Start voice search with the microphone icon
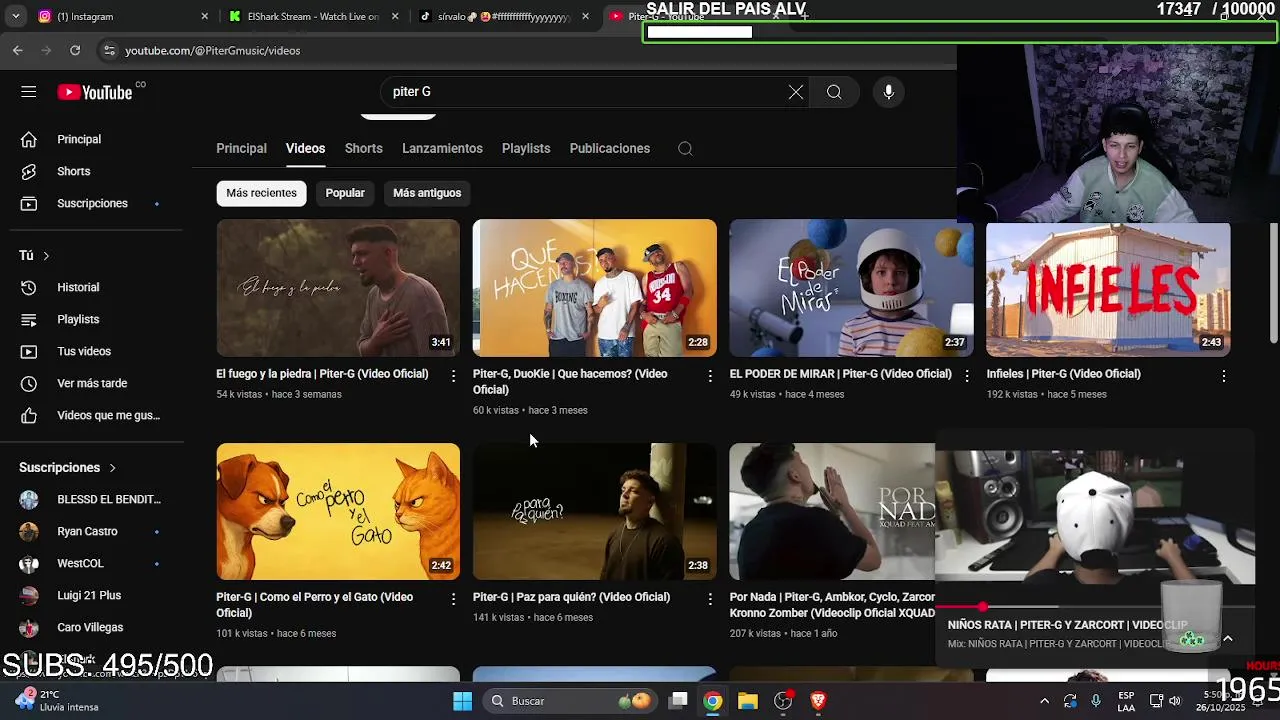 click(888, 92)
